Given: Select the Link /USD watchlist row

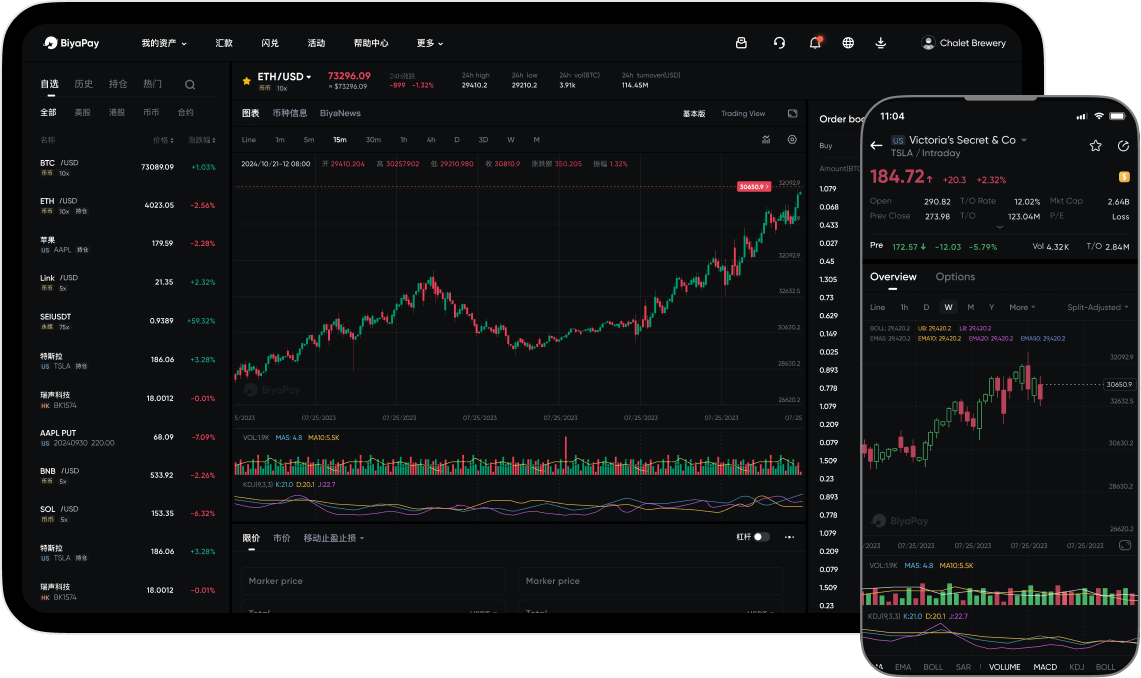Looking at the screenshot, I should pos(127,282).
